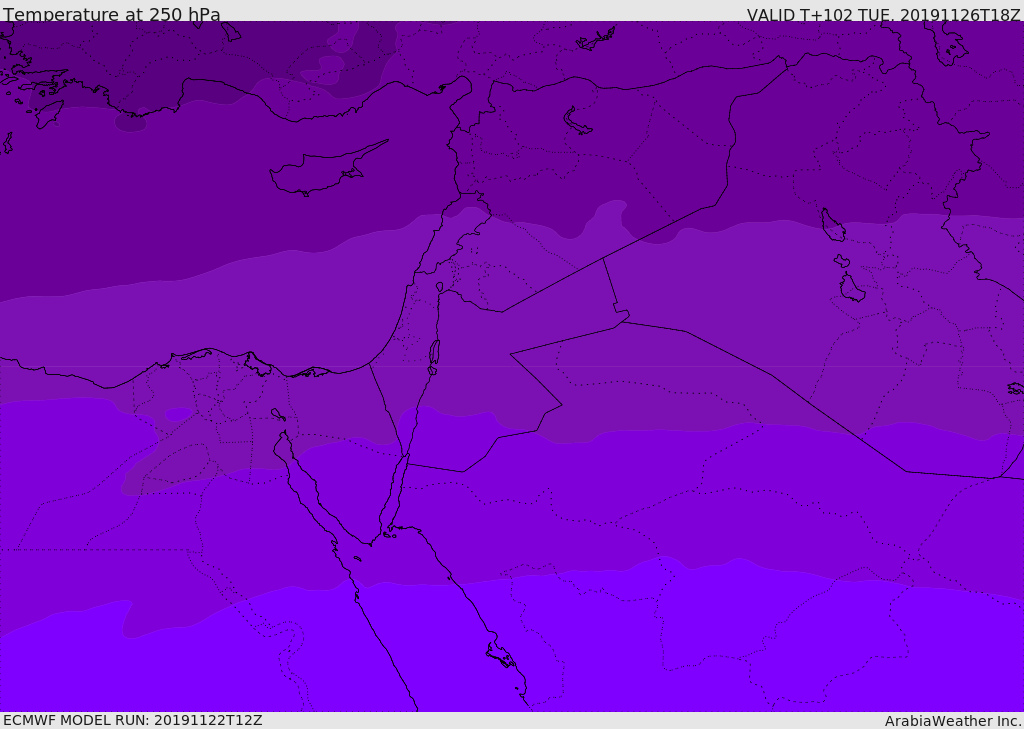Screen dimensions: 1024x729
Task: Click the 'ECMWF MODEL RUN: 20191122T12Z' label
Action: (133, 720)
